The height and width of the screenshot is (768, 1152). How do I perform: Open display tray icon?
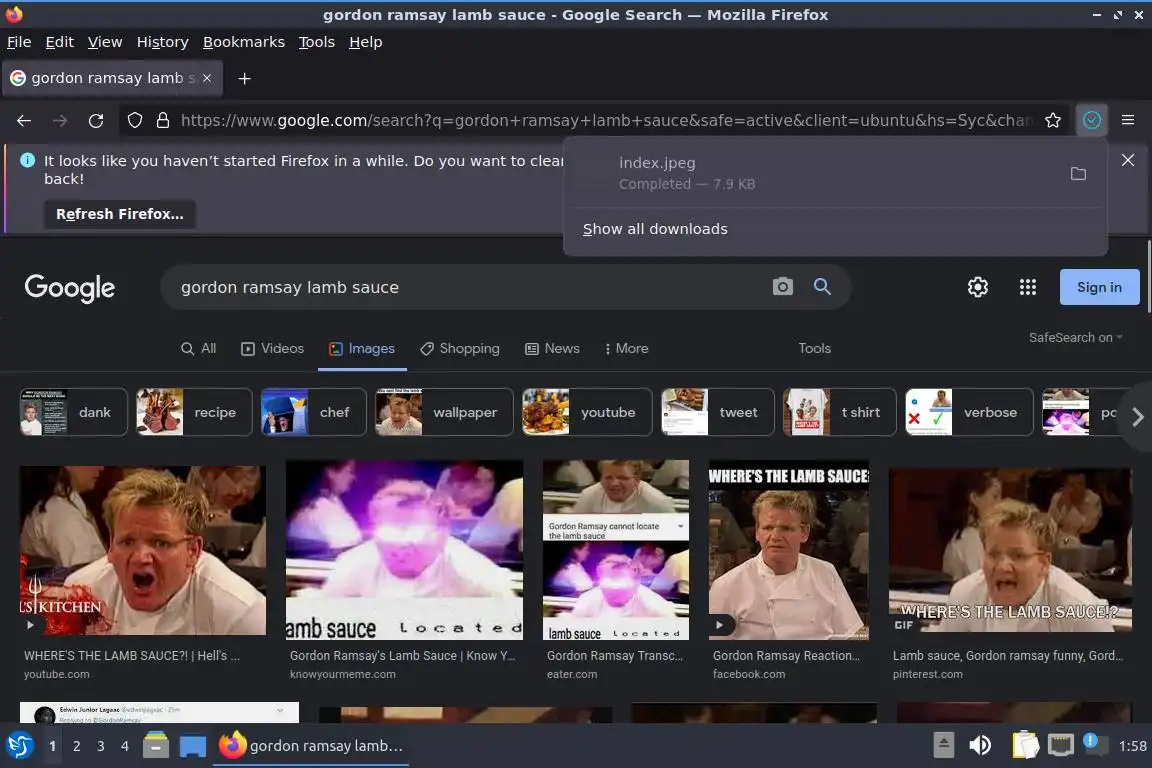[1060, 745]
